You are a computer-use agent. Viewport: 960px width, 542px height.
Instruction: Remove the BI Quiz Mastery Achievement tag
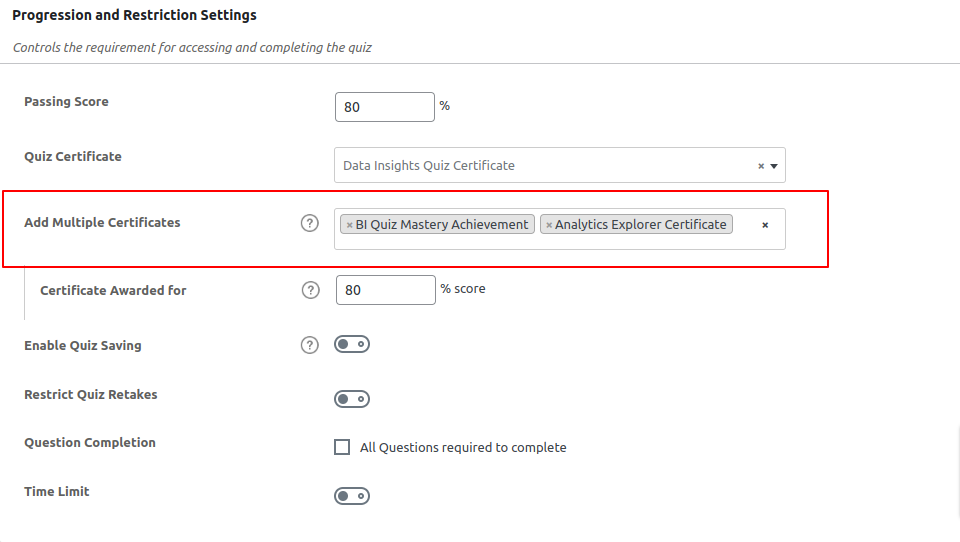[349, 225]
